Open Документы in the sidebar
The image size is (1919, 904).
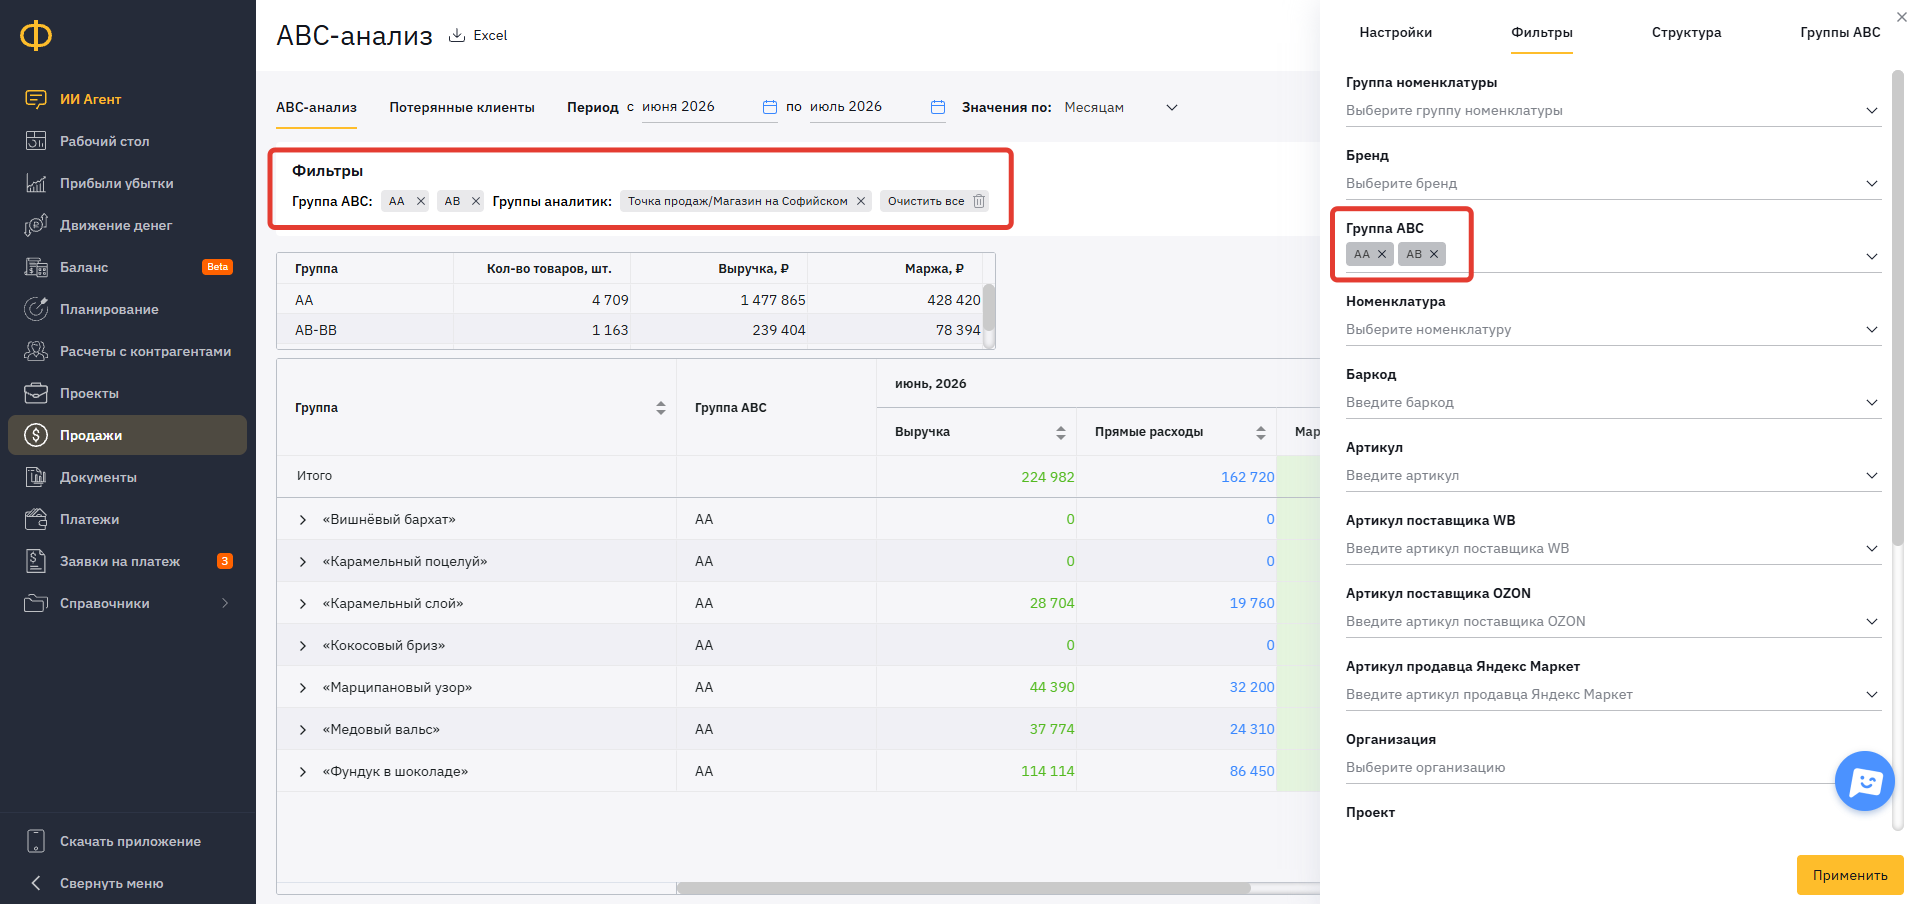[x=98, y=477]
